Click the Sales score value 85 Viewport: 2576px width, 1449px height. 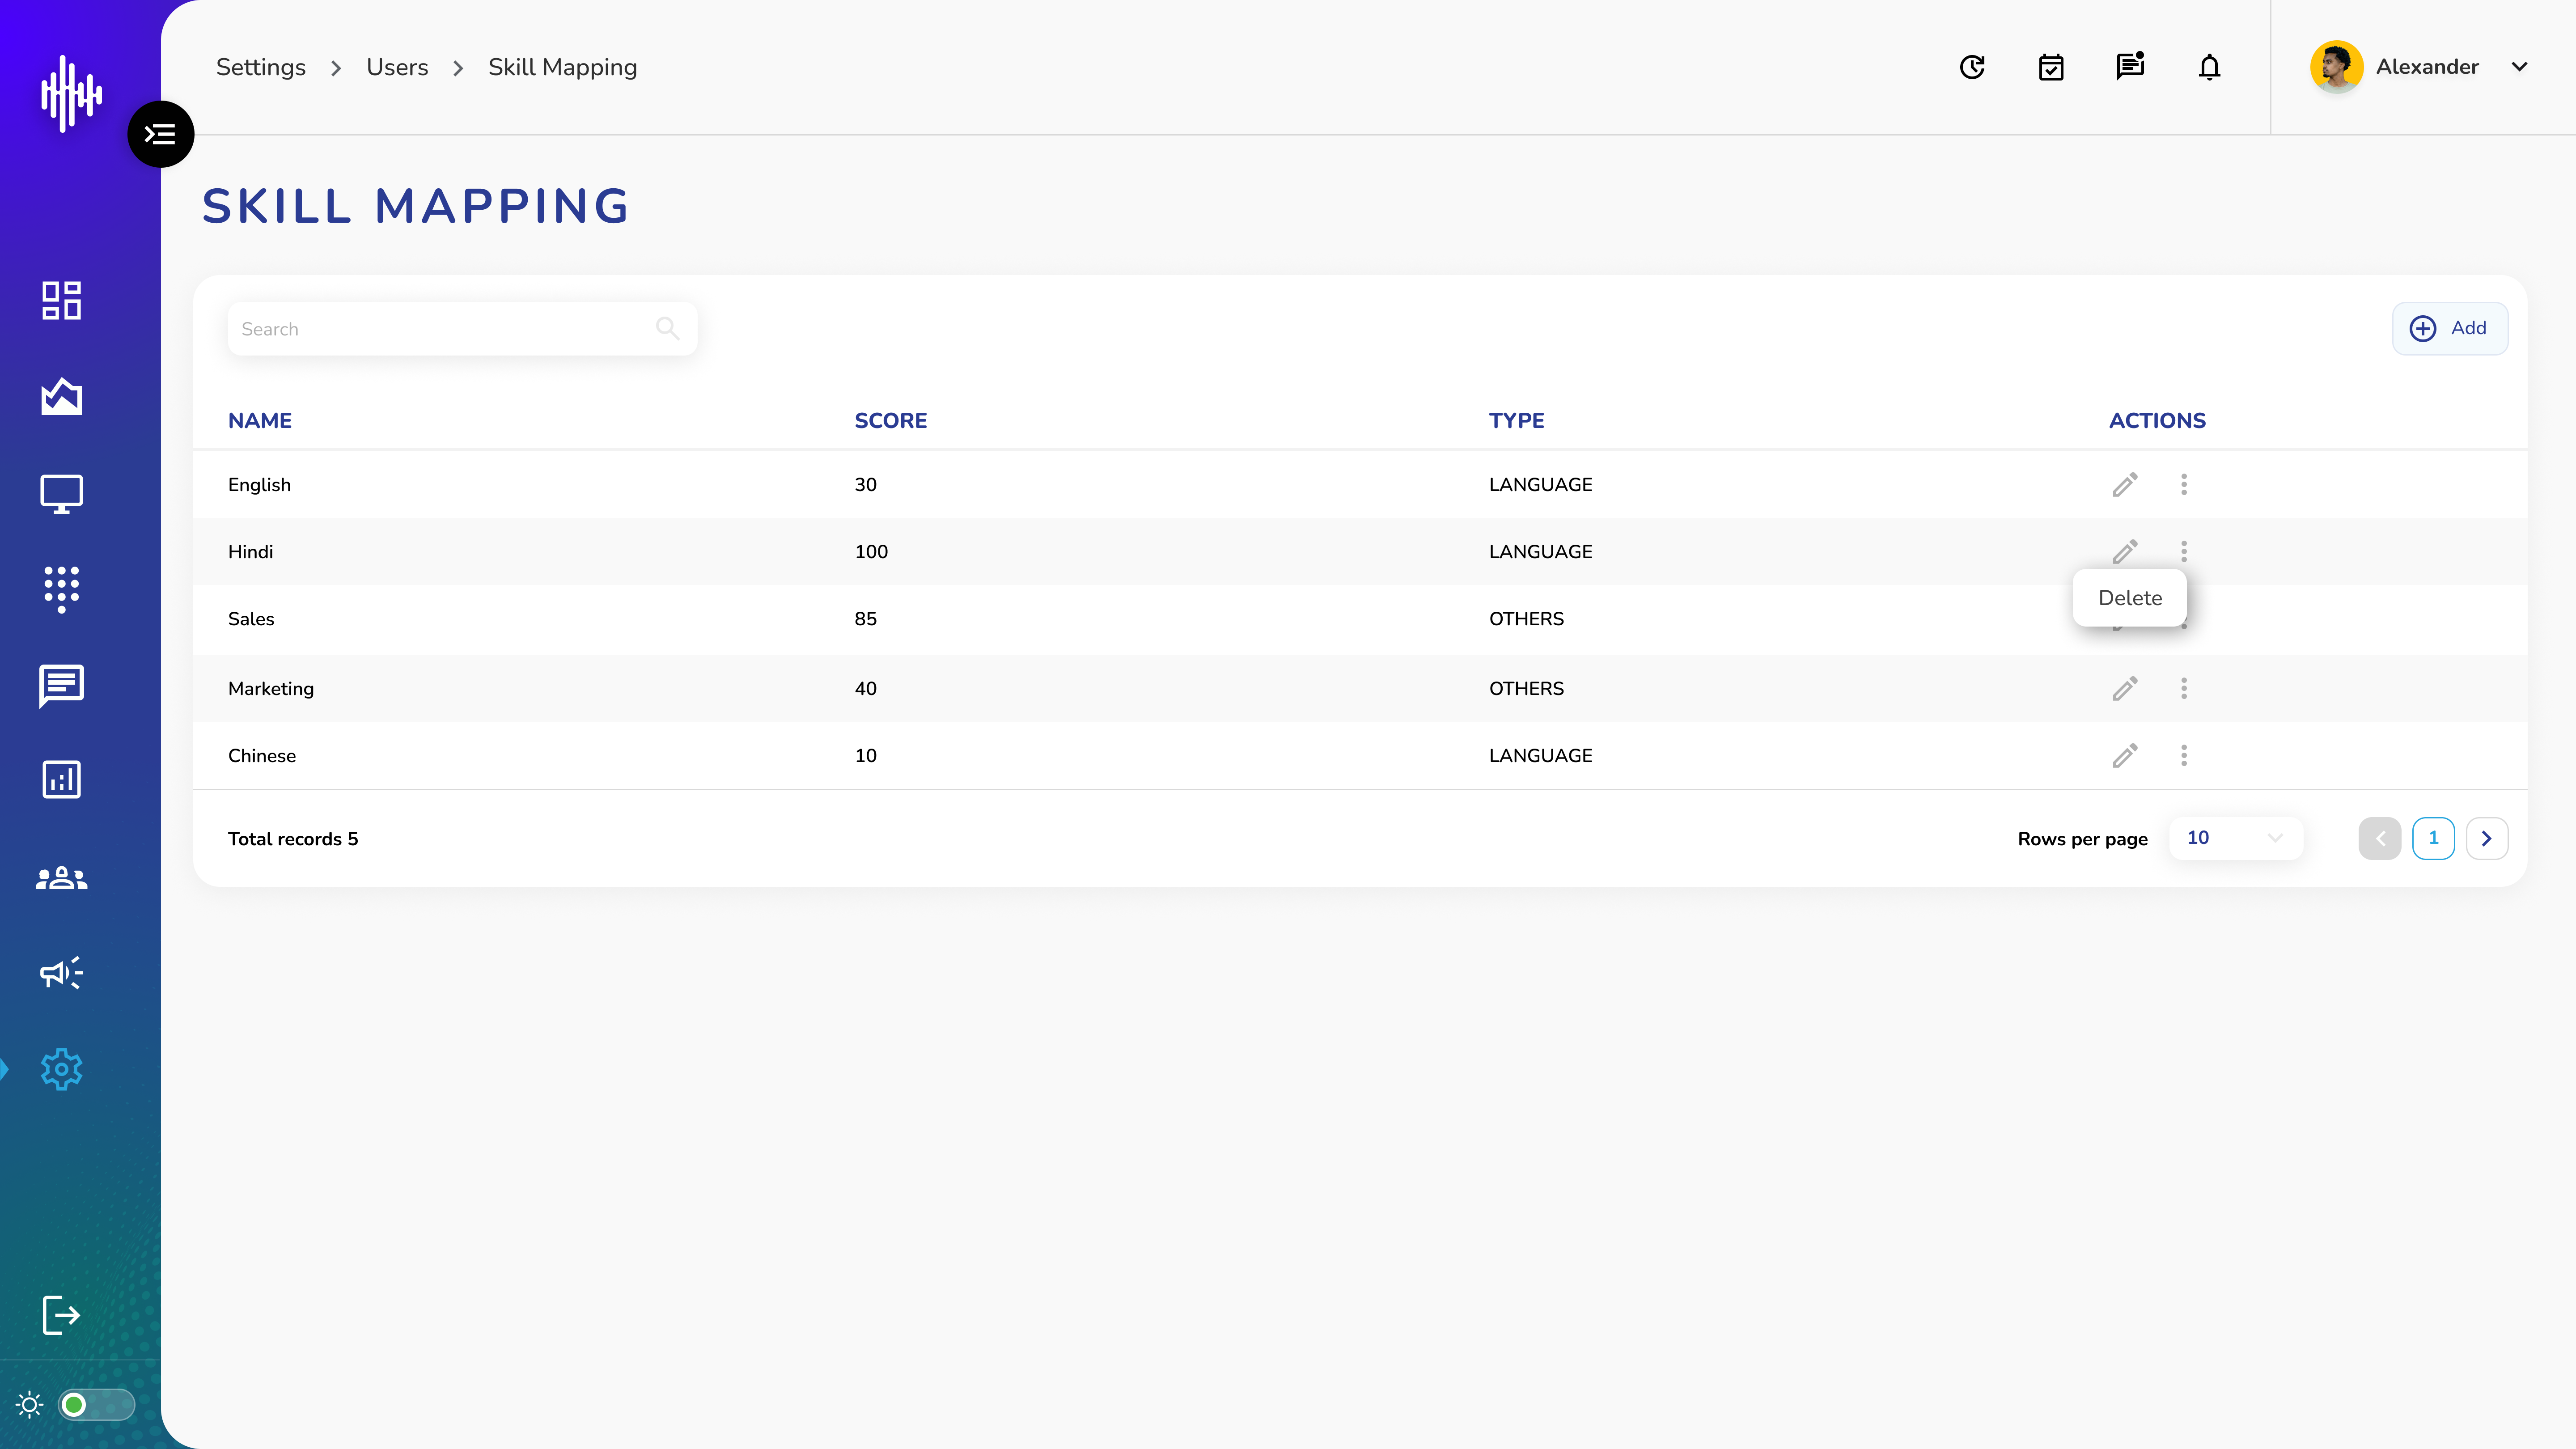click(866, 618)
